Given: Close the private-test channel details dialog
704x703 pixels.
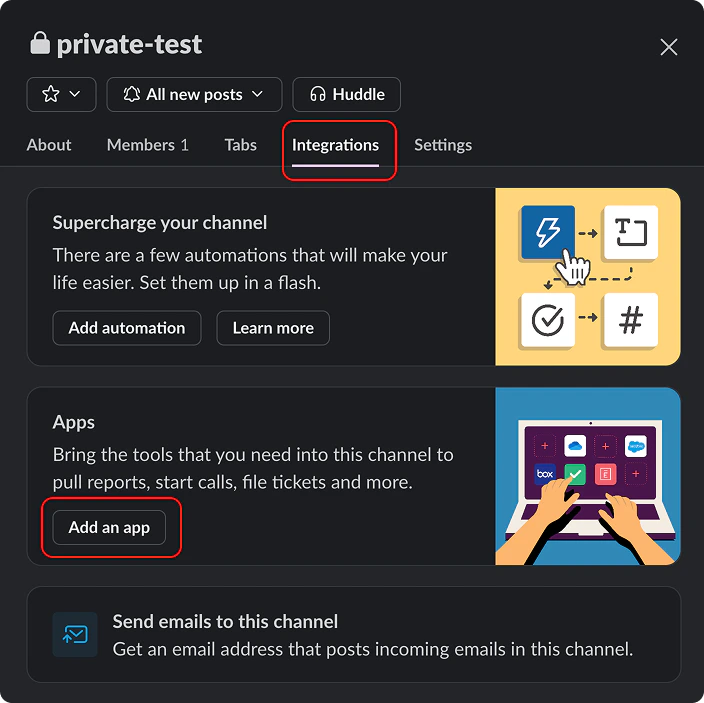Looking at the screenshot, I should (x=669, y=47).
